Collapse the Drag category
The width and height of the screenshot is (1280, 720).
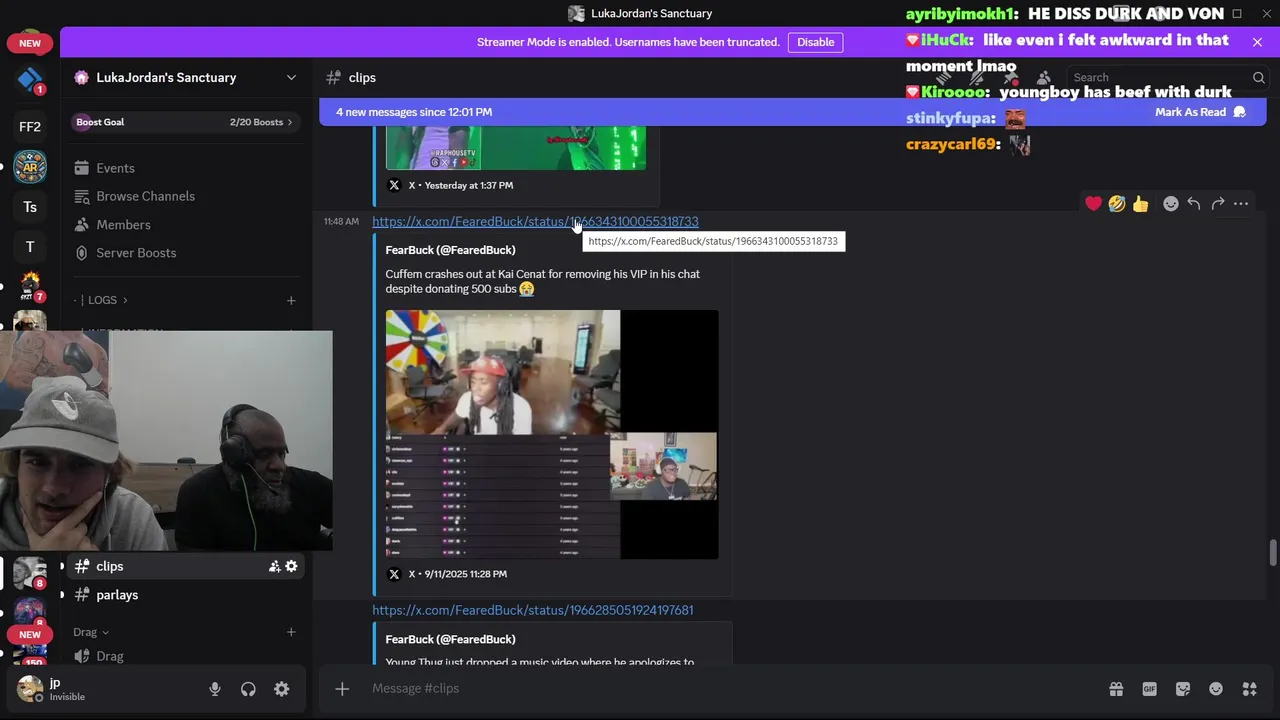point(90,632)
